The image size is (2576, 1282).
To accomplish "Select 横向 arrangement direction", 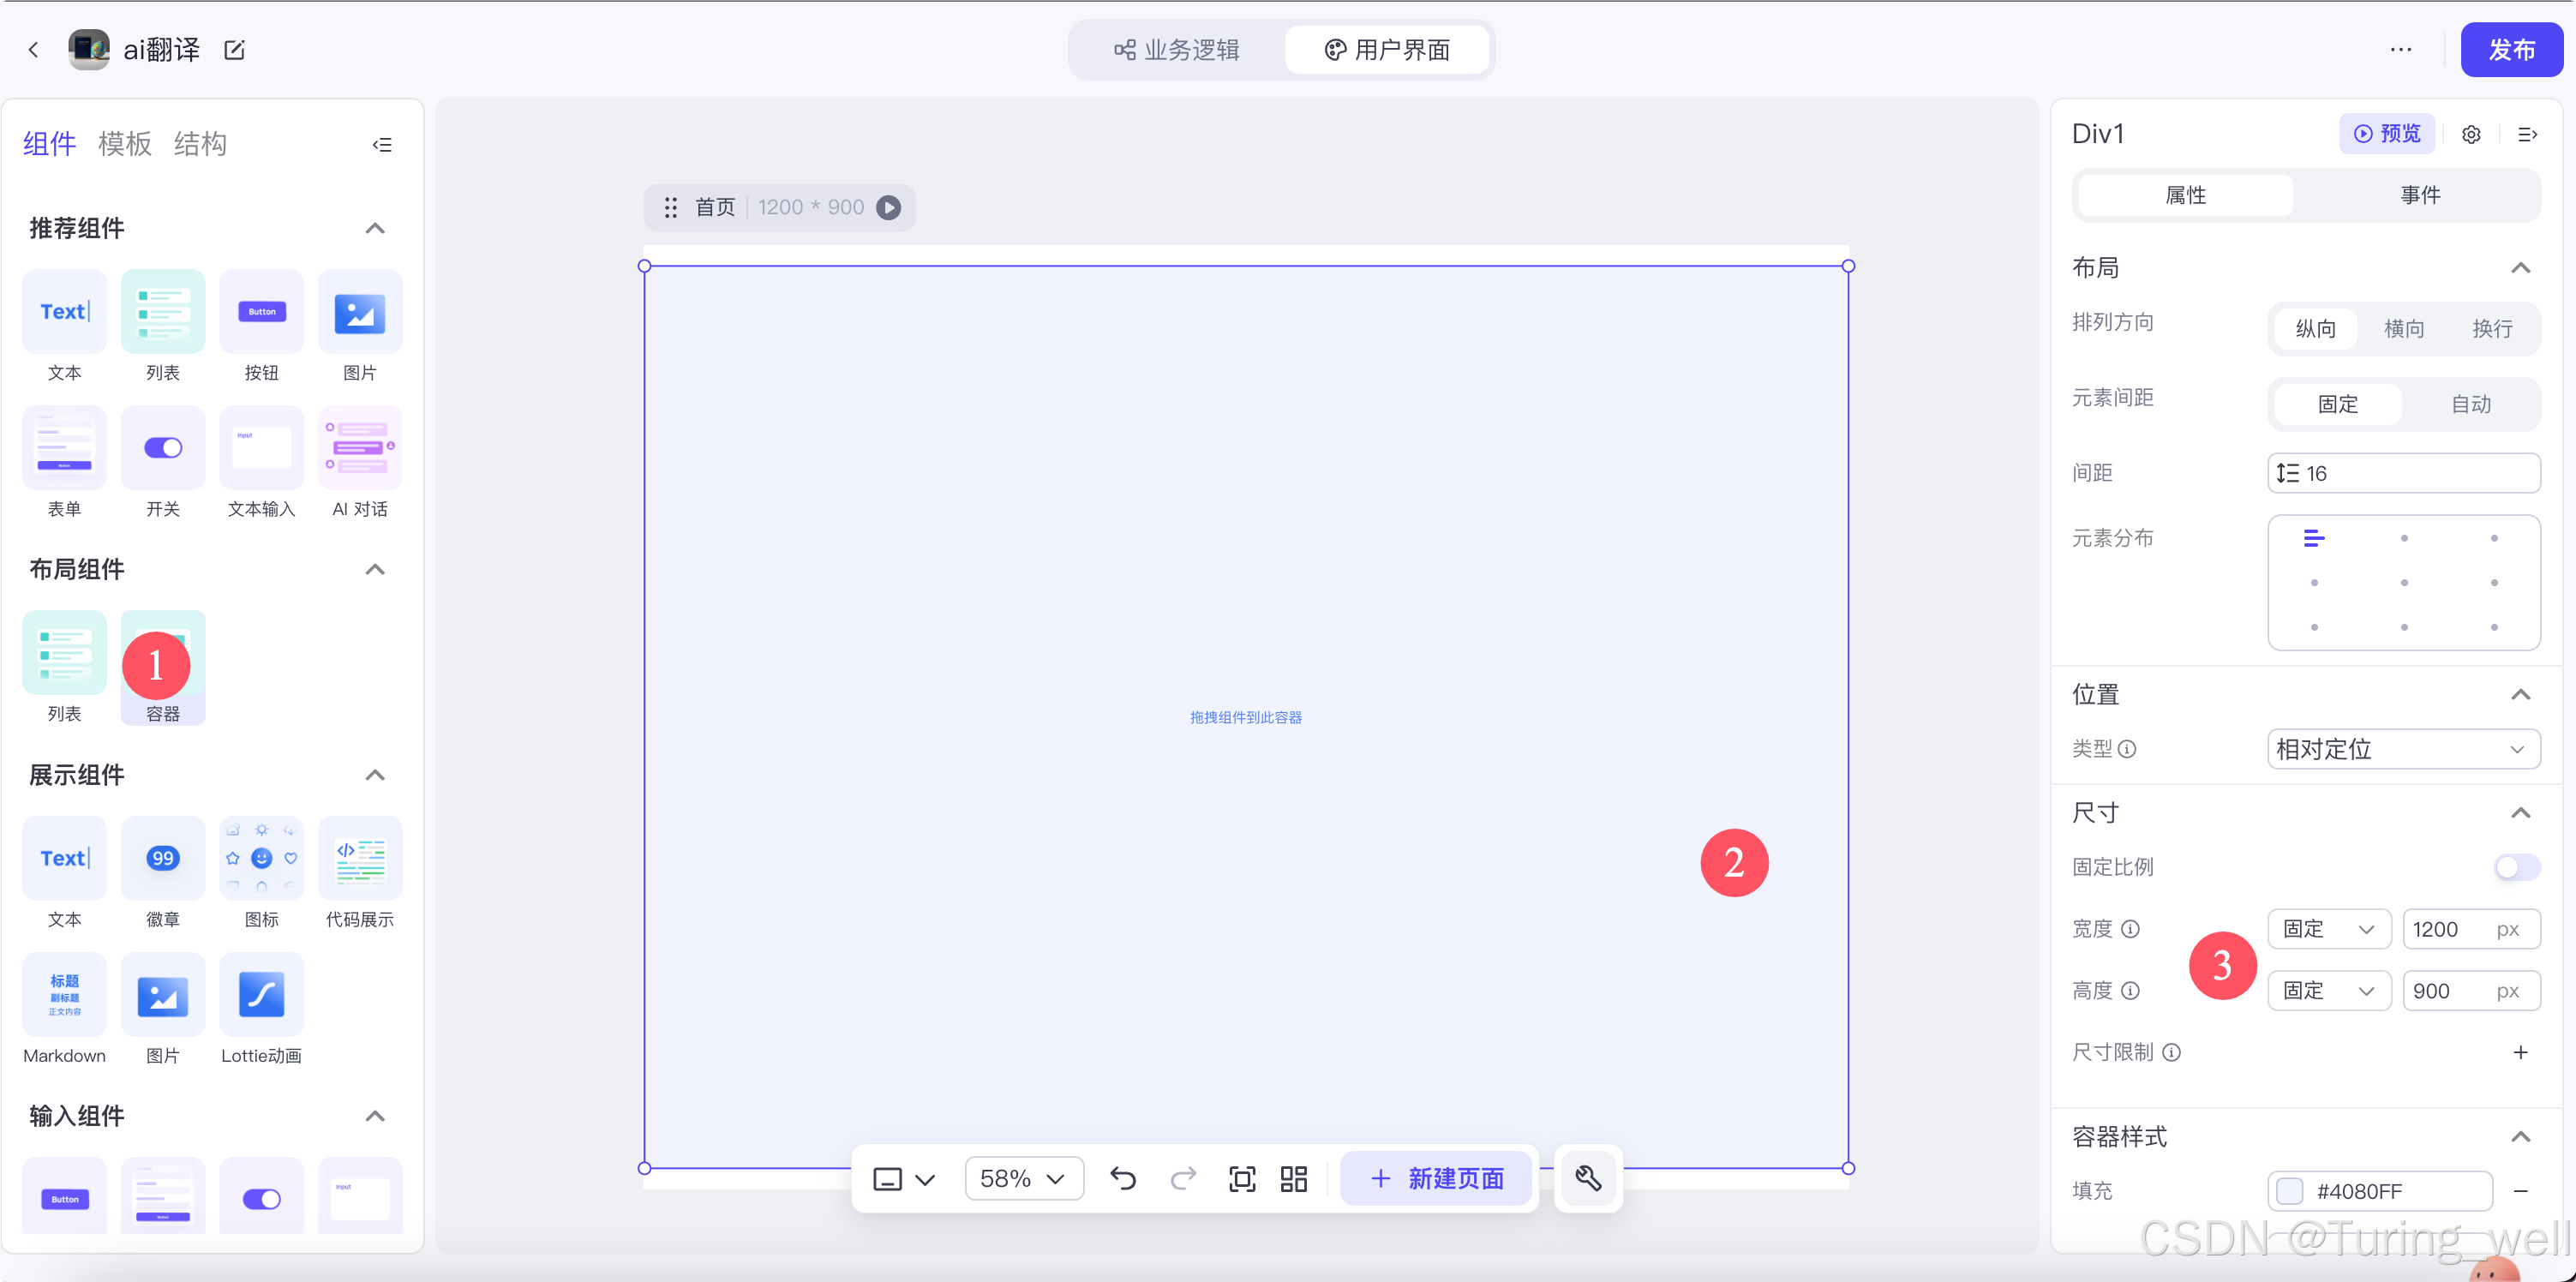I will tap(2403, 329).
